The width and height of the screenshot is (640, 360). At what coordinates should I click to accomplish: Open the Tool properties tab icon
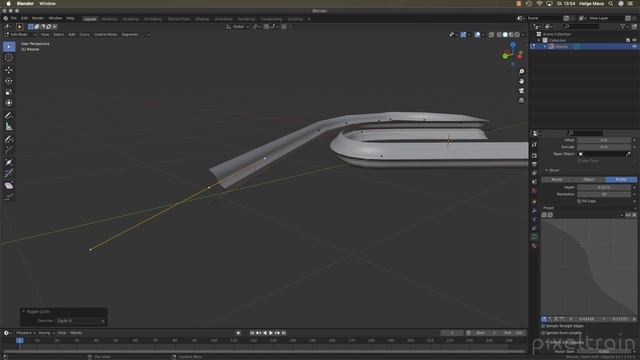coord(534,144)
